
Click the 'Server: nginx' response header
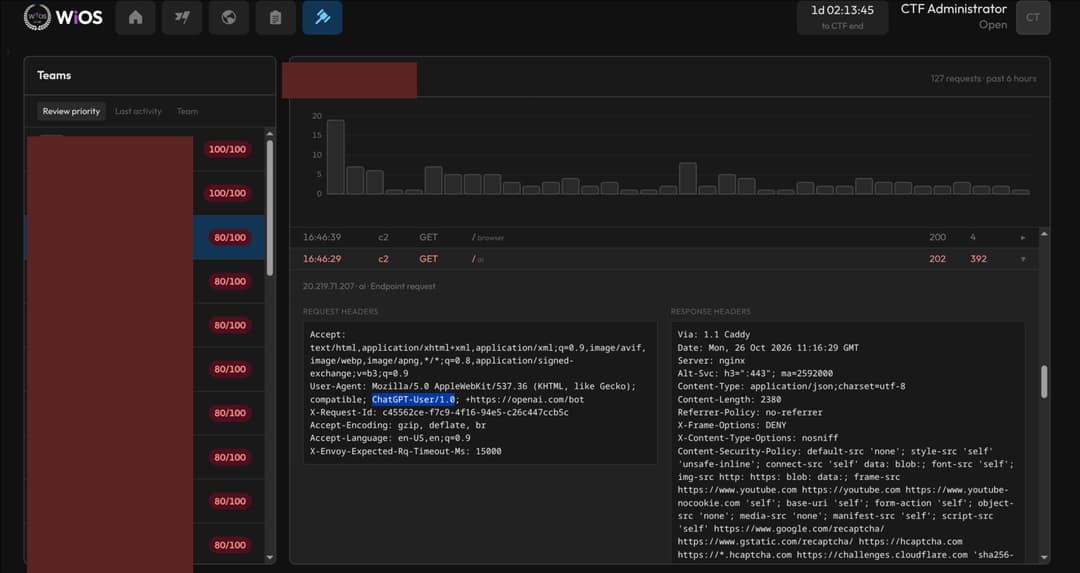coord(711,360)
